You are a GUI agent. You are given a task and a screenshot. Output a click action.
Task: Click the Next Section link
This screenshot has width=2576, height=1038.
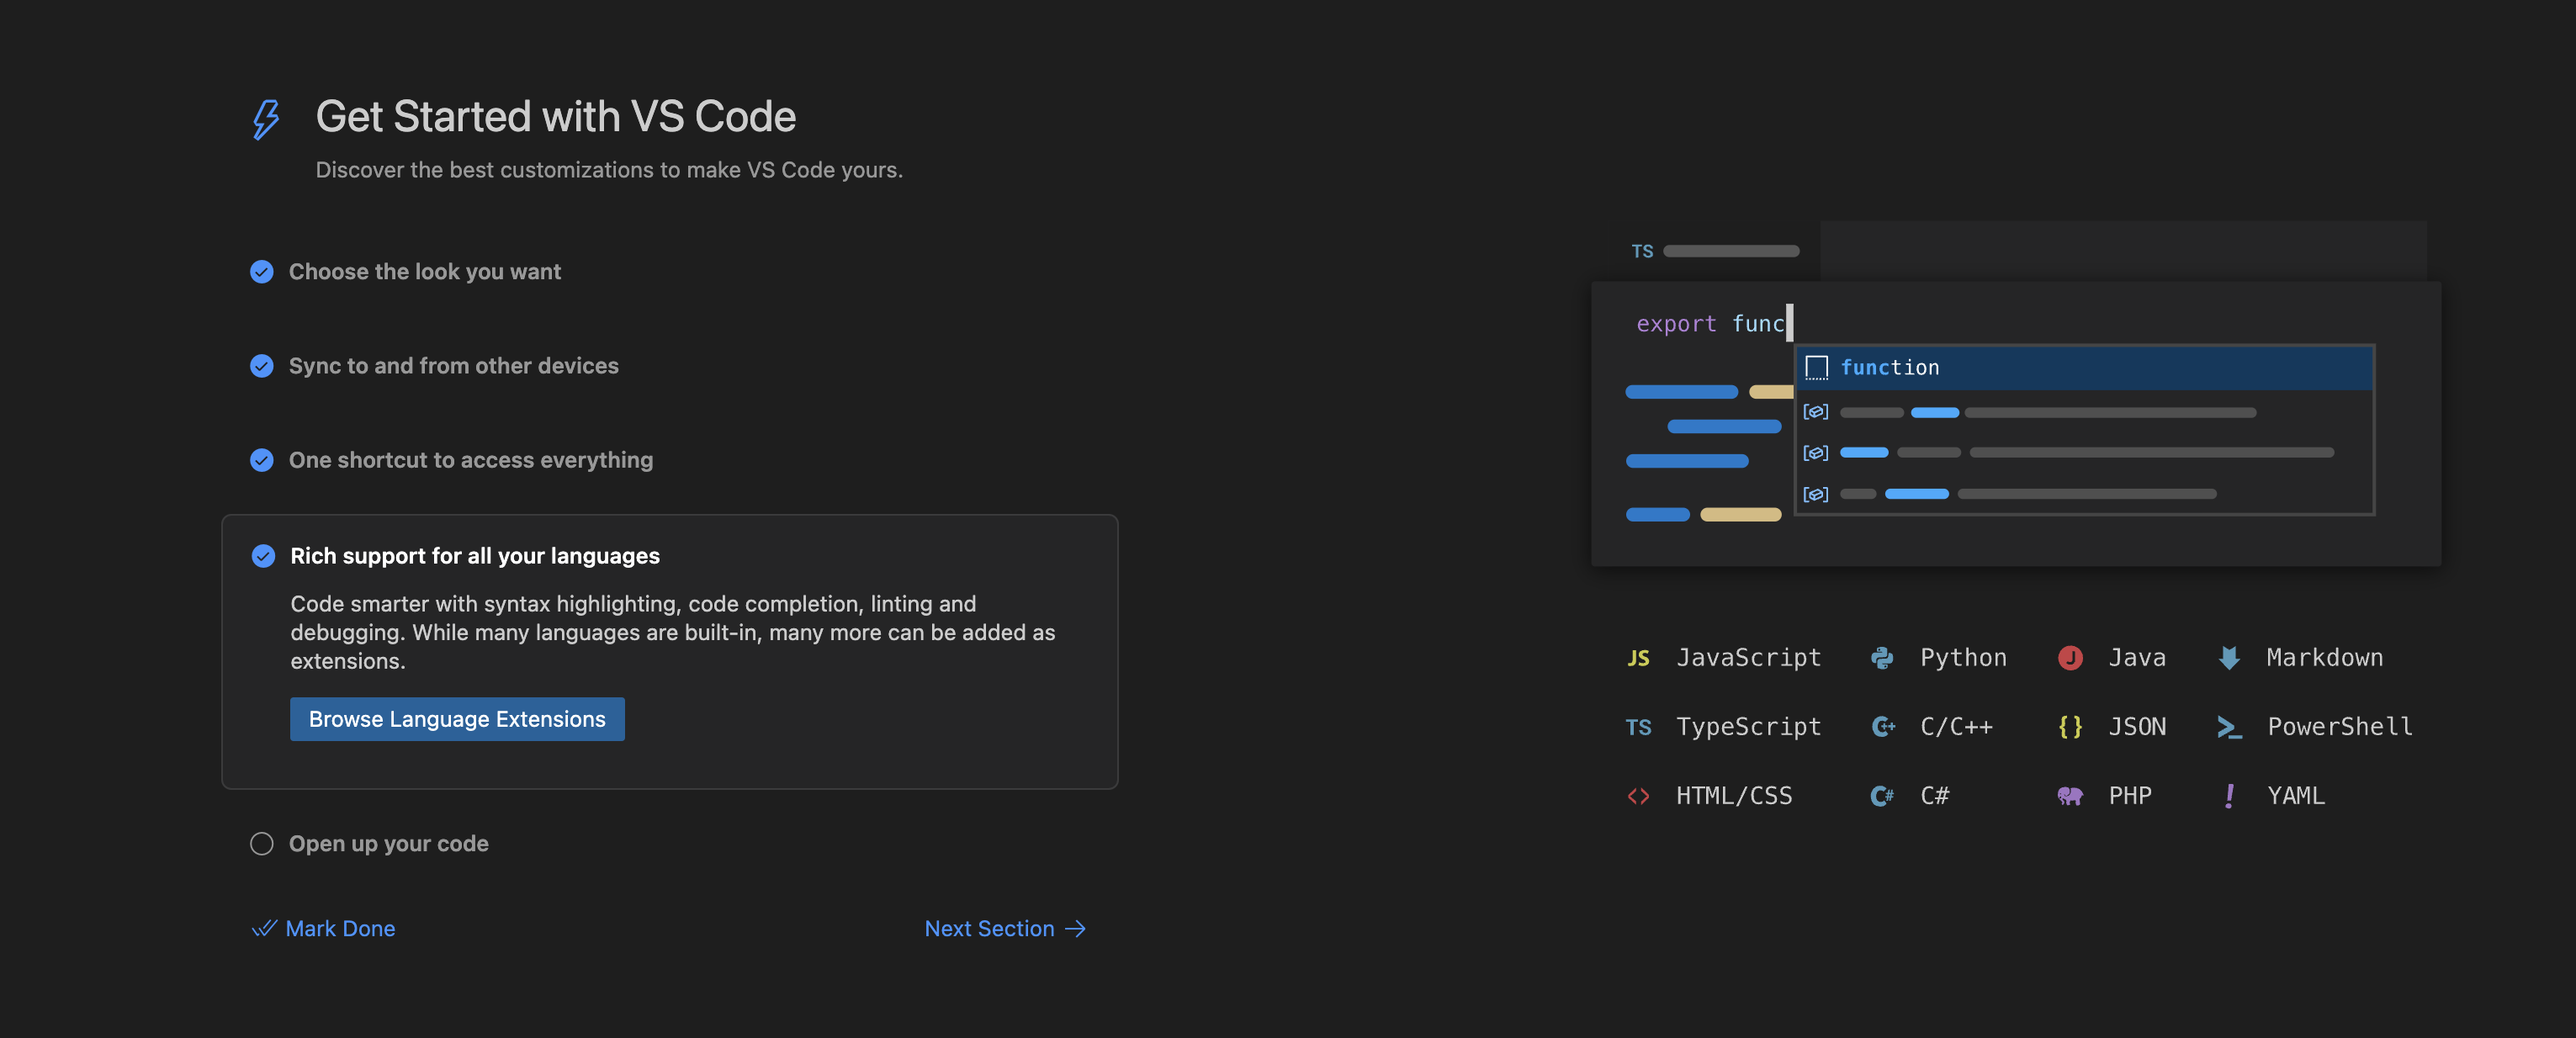tap(1004, 929)
